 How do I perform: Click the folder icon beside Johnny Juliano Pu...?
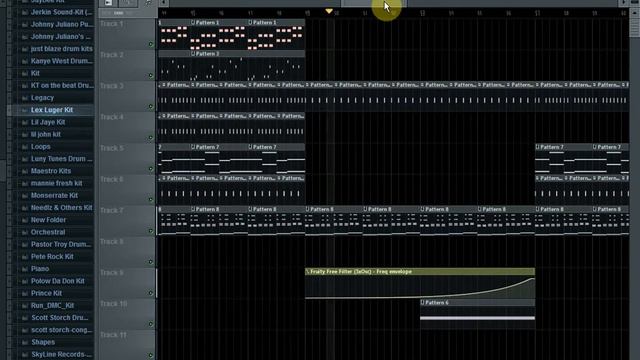pos(24,25)
